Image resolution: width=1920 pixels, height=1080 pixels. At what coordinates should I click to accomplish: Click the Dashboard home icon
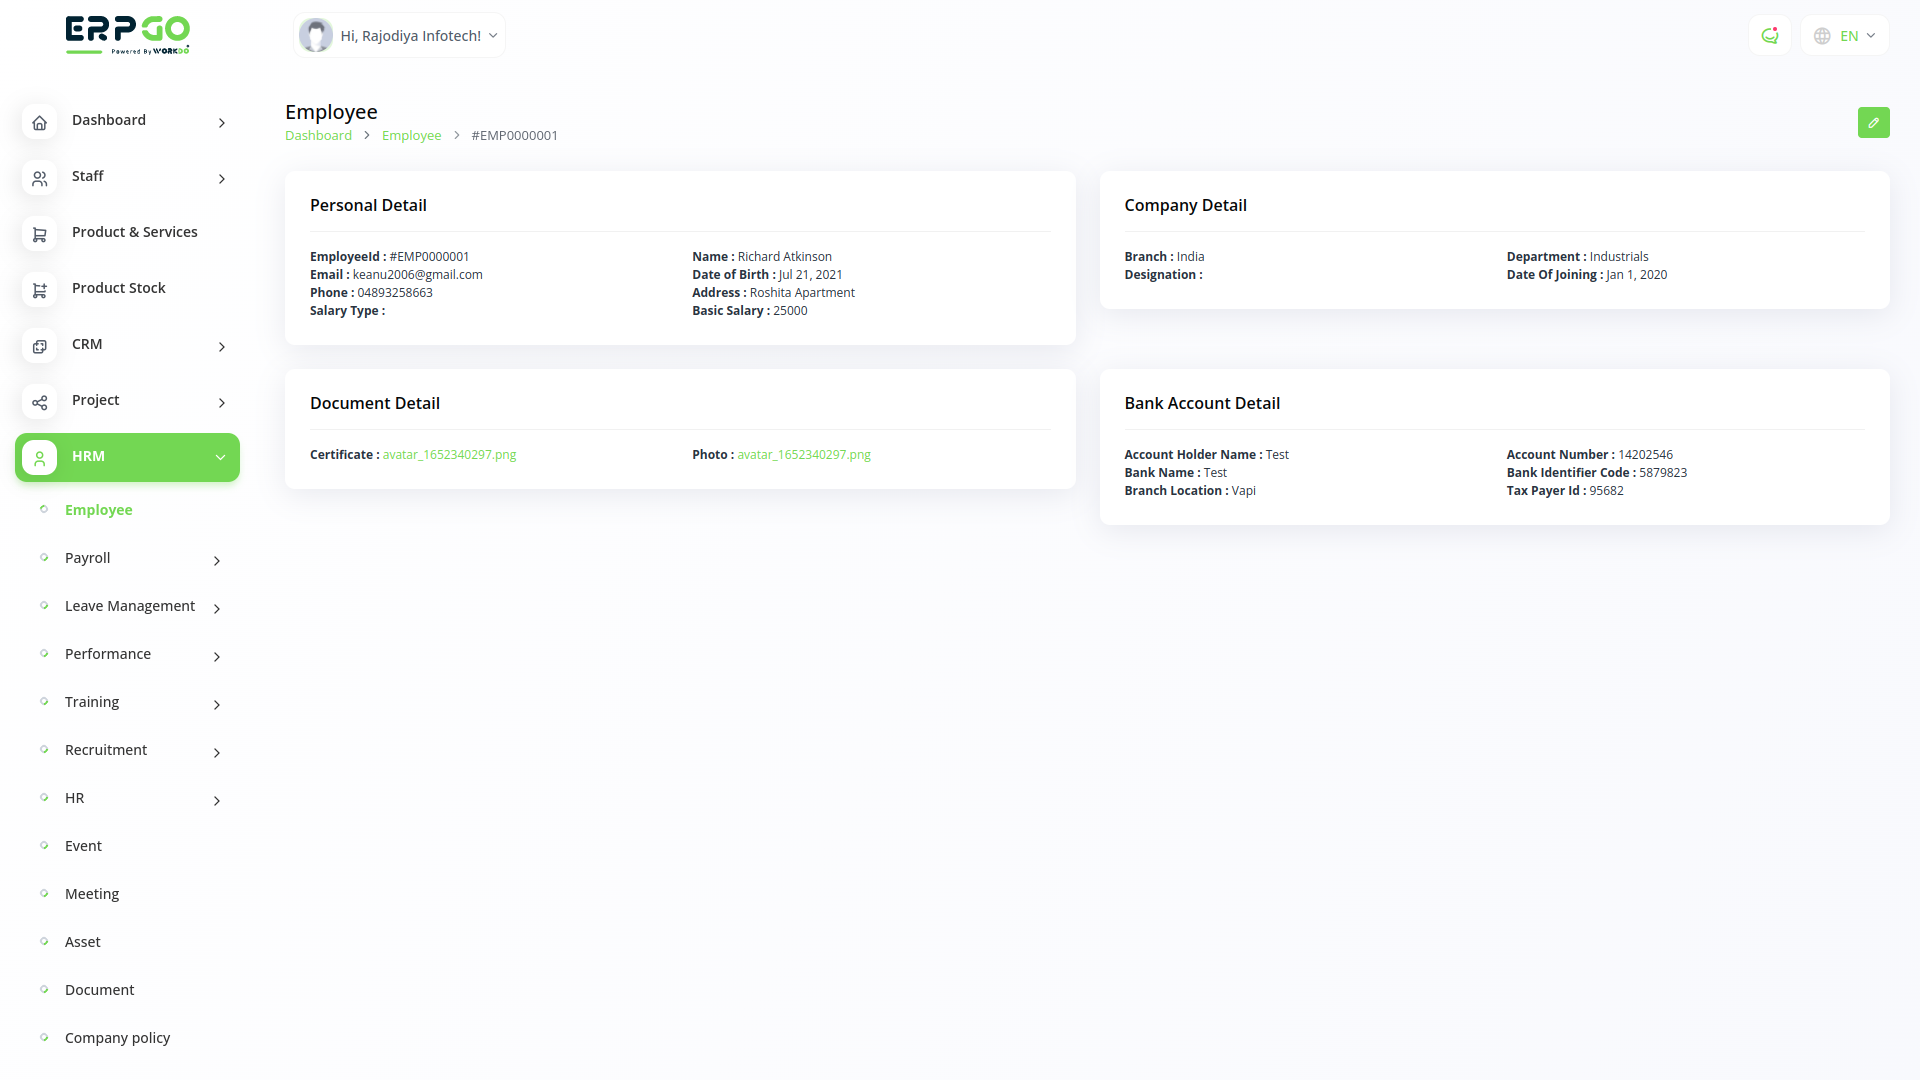(39, 123)
